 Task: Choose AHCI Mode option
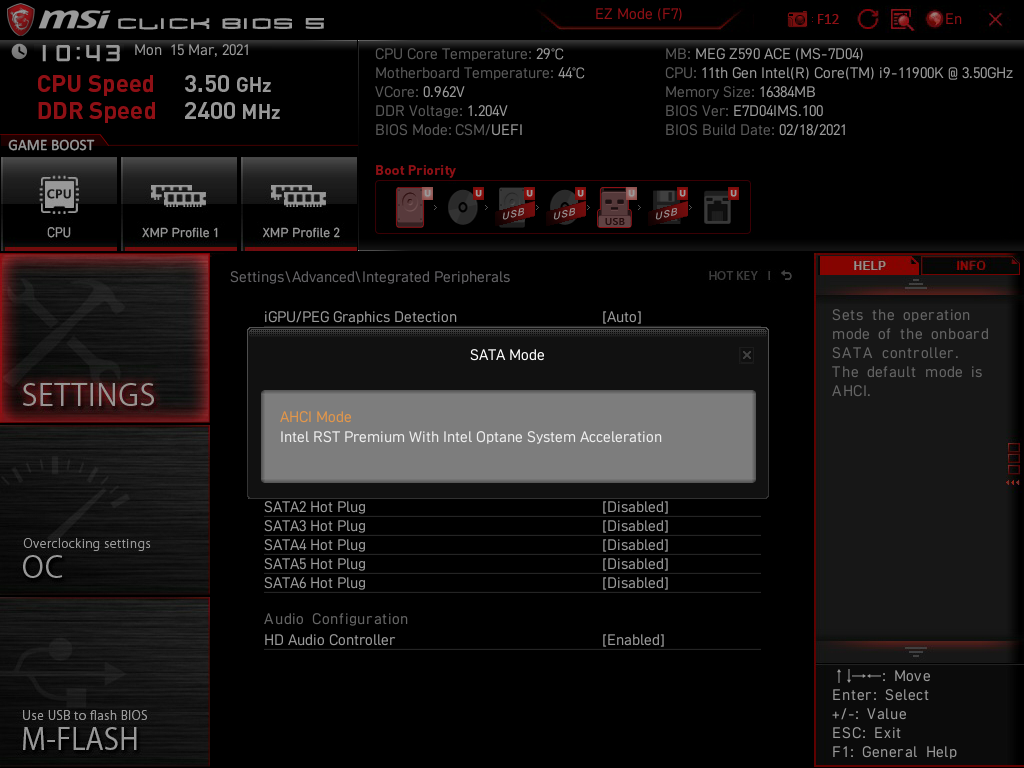pyautogui.click(x=315, y=417)
